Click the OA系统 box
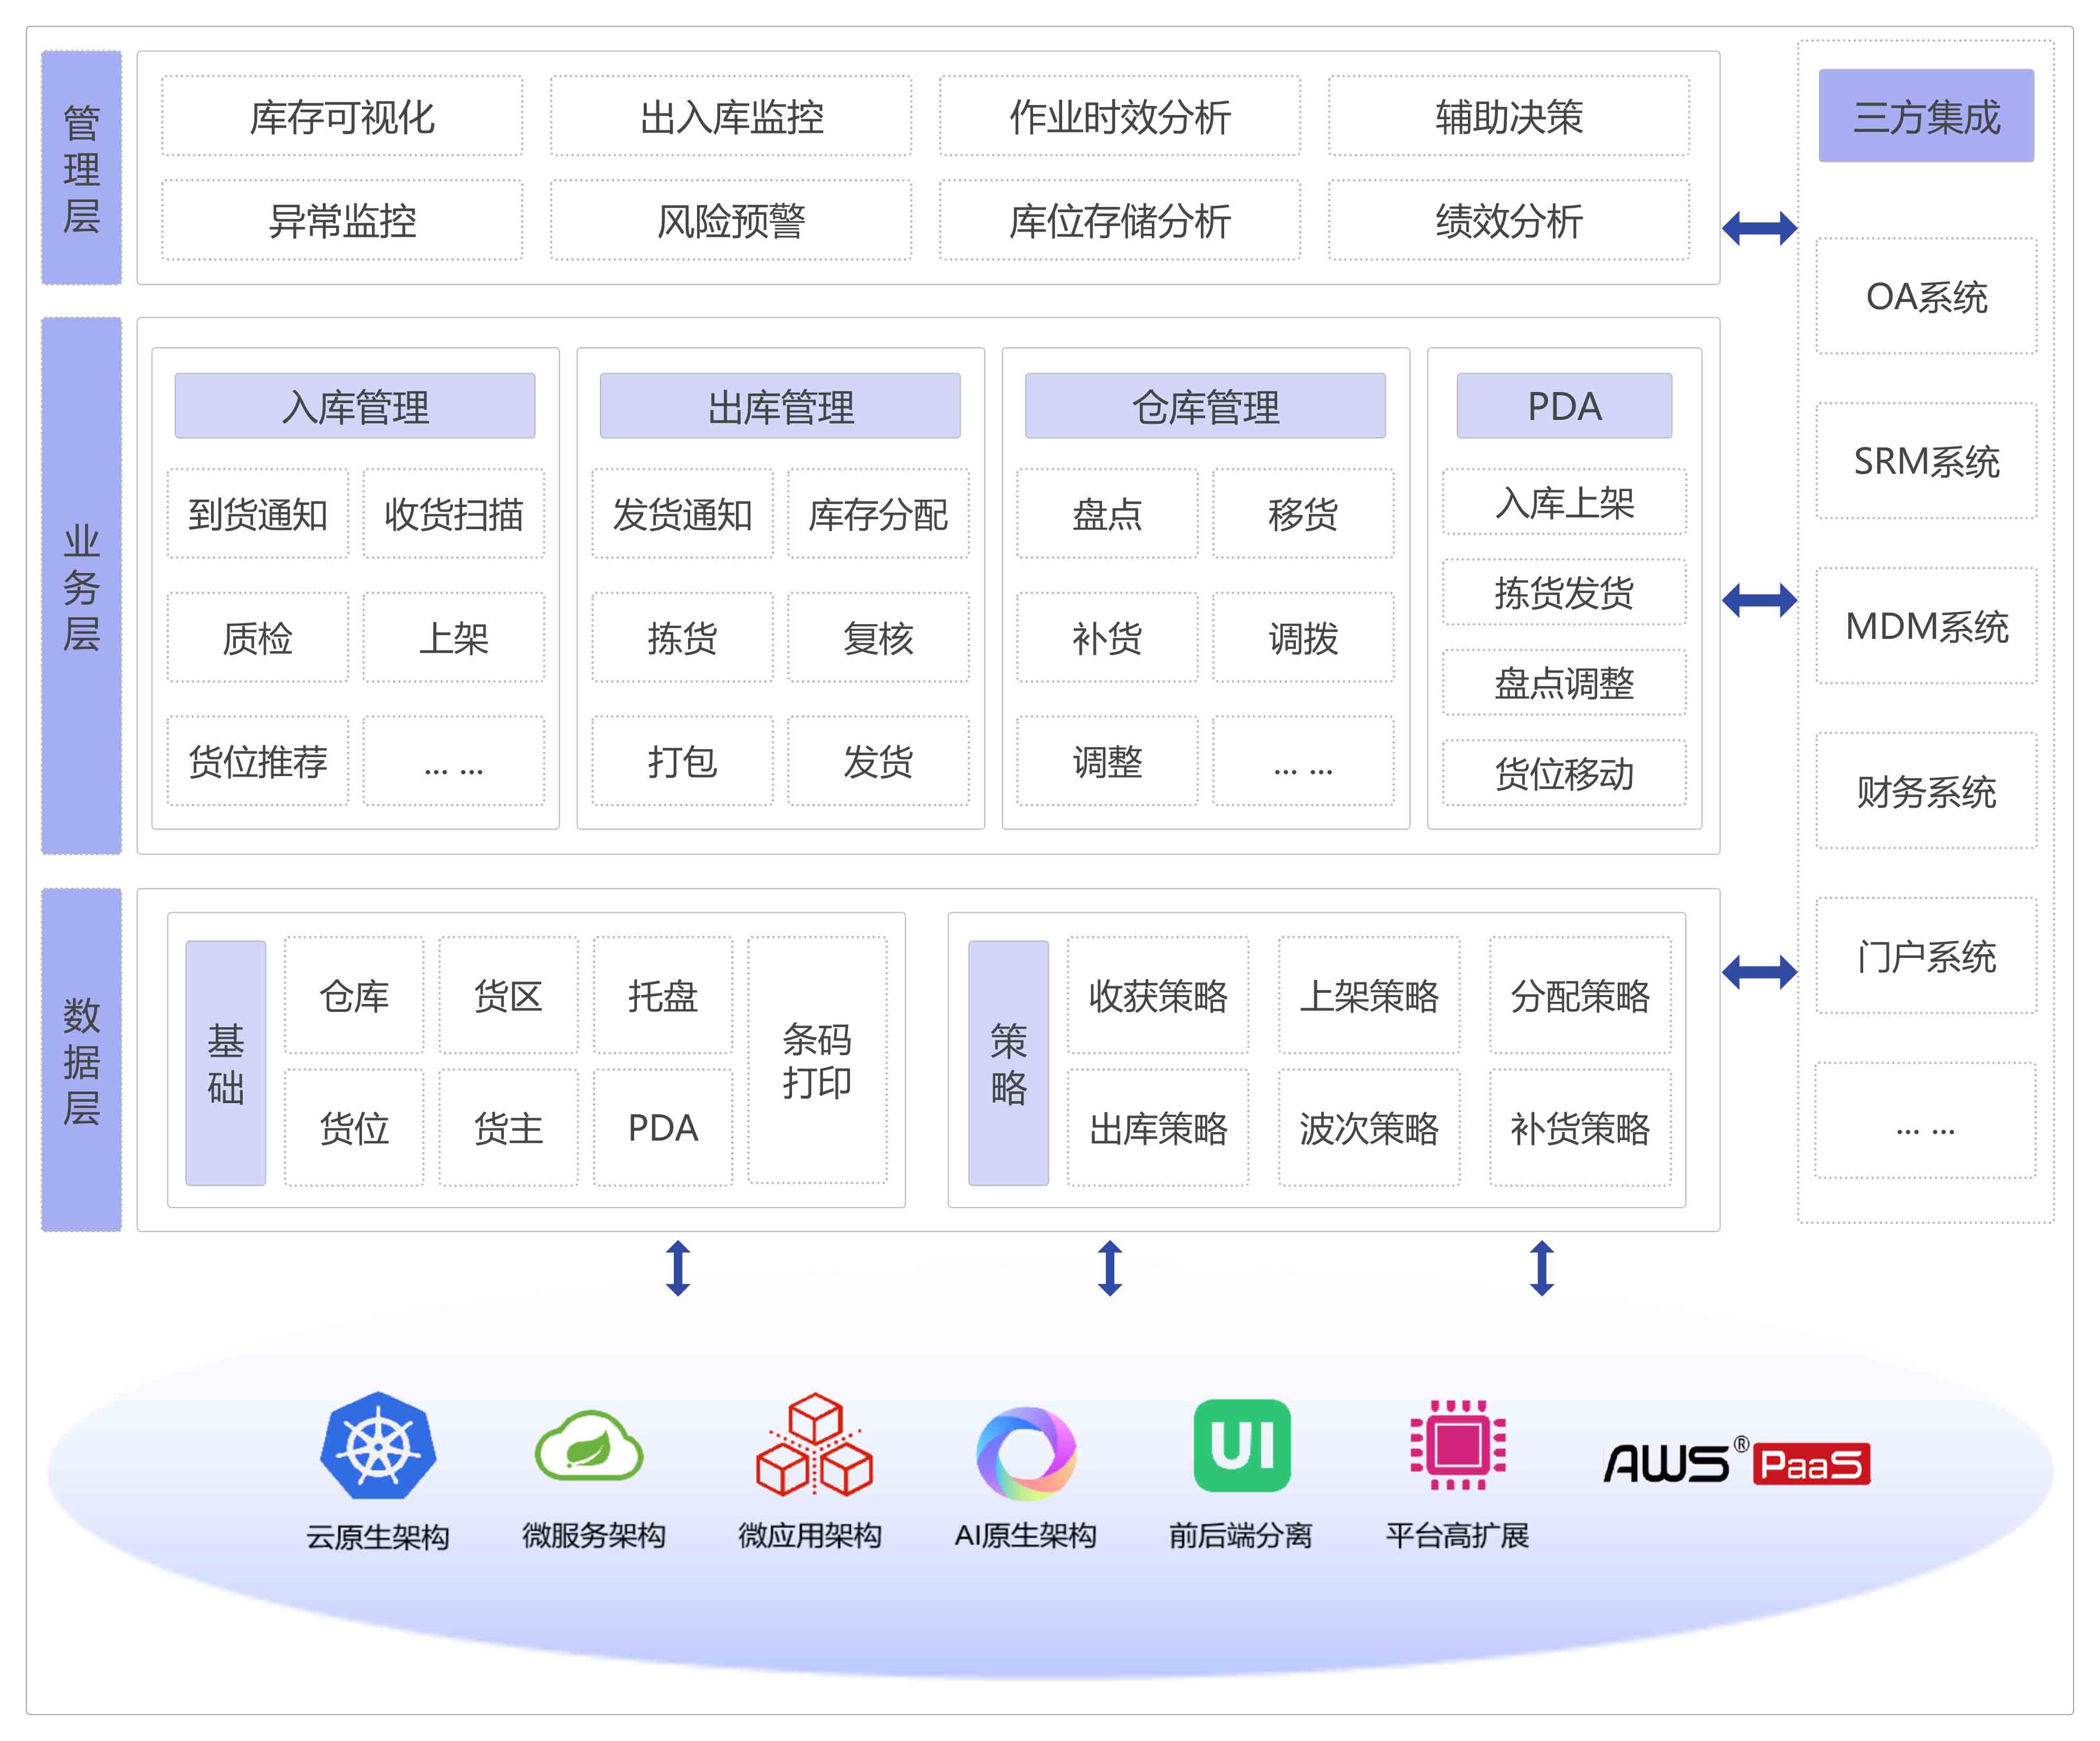This screenshot has width=2100, height=1741. pyautogui.click(x=1926, y=297)
